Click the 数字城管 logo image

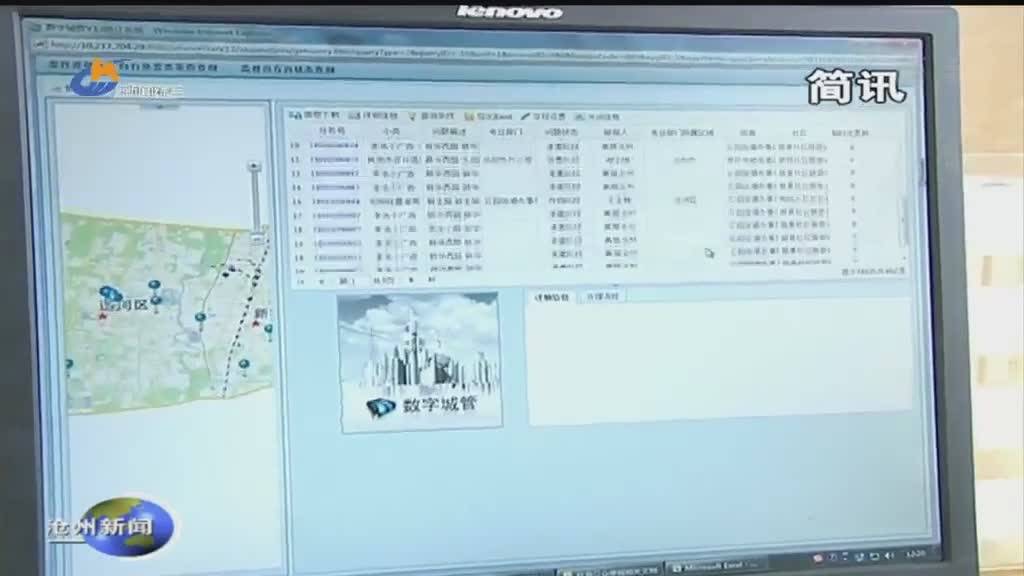click(x=419, y=362)
